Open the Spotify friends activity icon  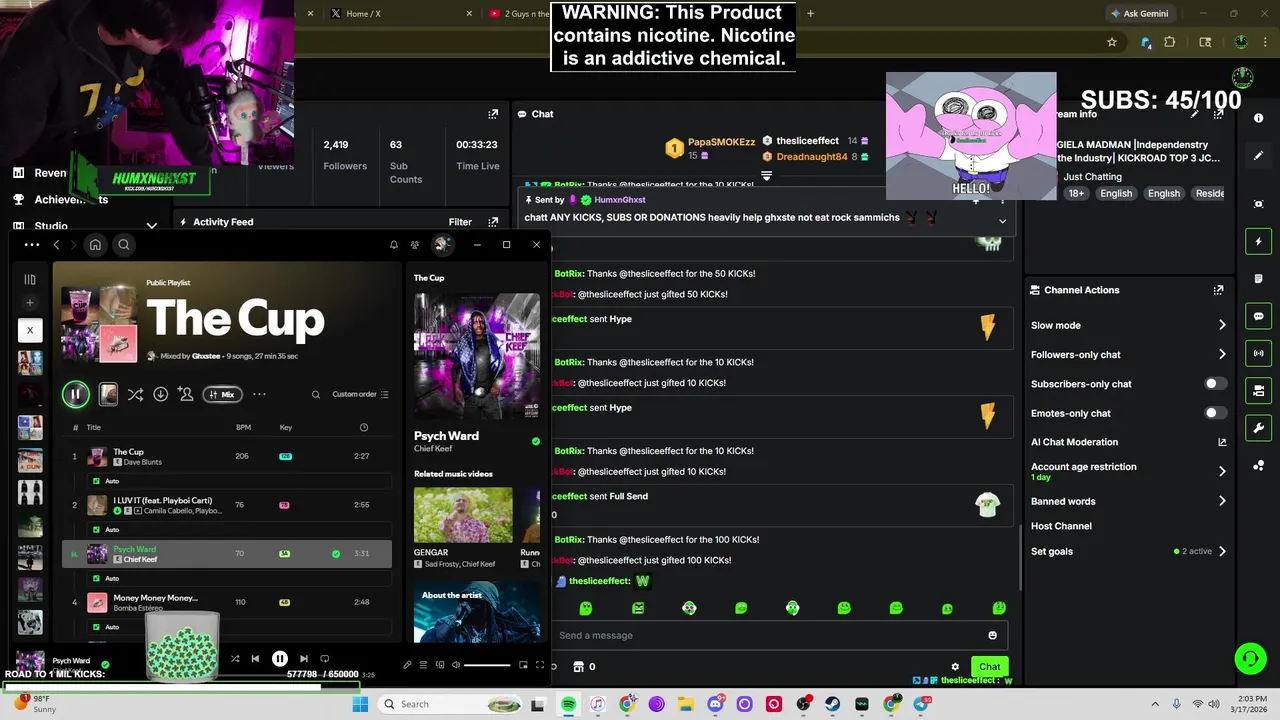[x=415, y=244]
